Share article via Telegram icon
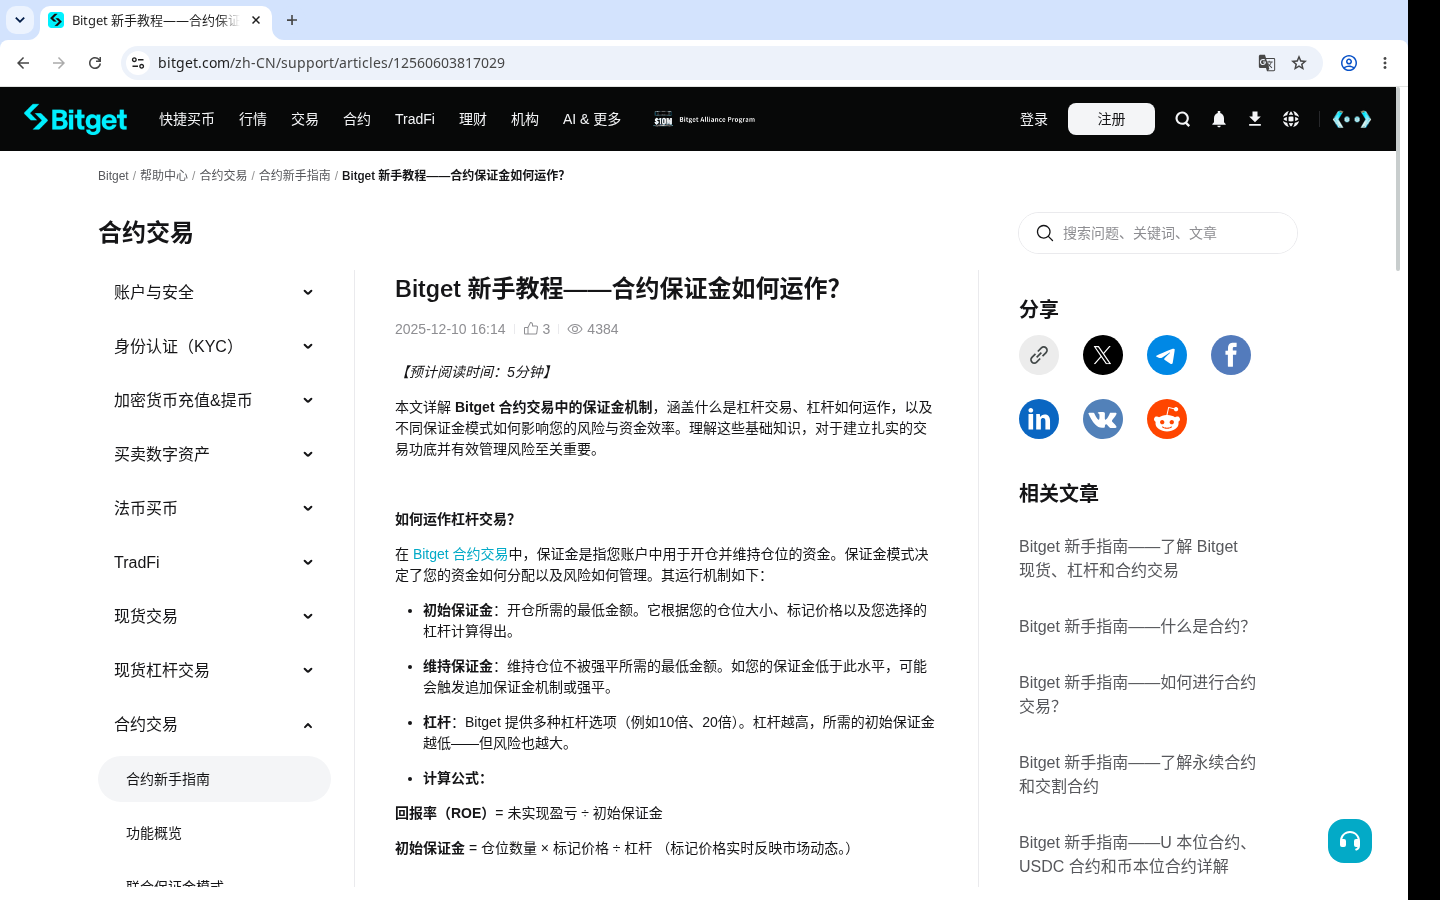1440x900 pixels. click(x=1167, y=355)
